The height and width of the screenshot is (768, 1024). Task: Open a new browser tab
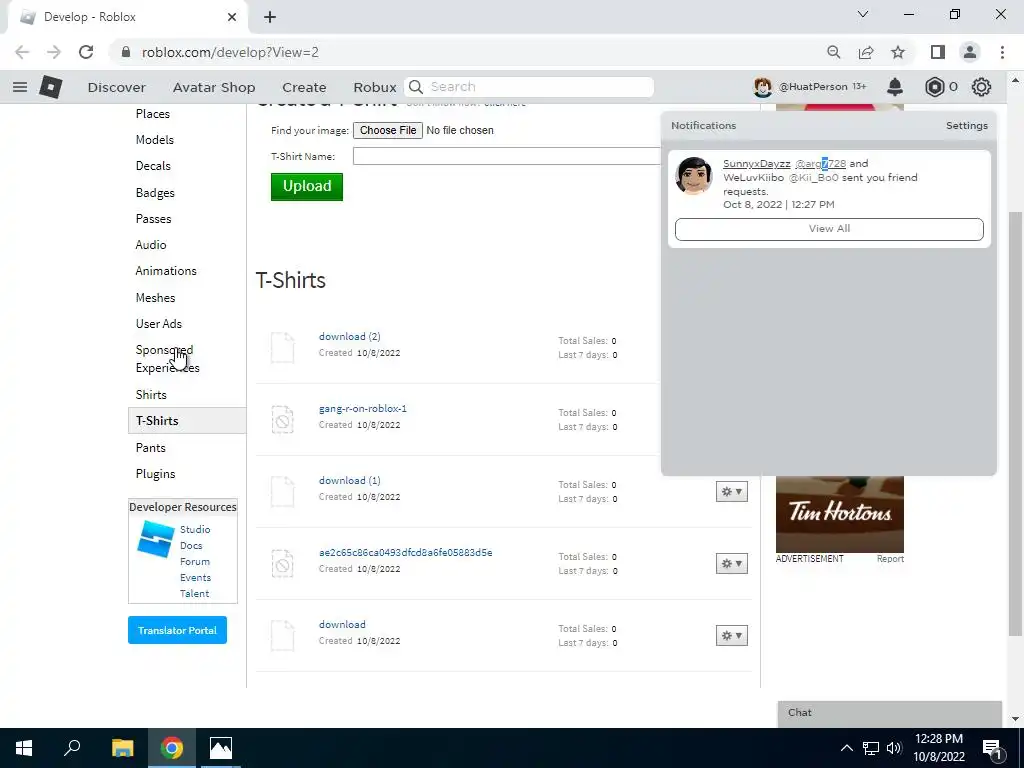[270, 17]
